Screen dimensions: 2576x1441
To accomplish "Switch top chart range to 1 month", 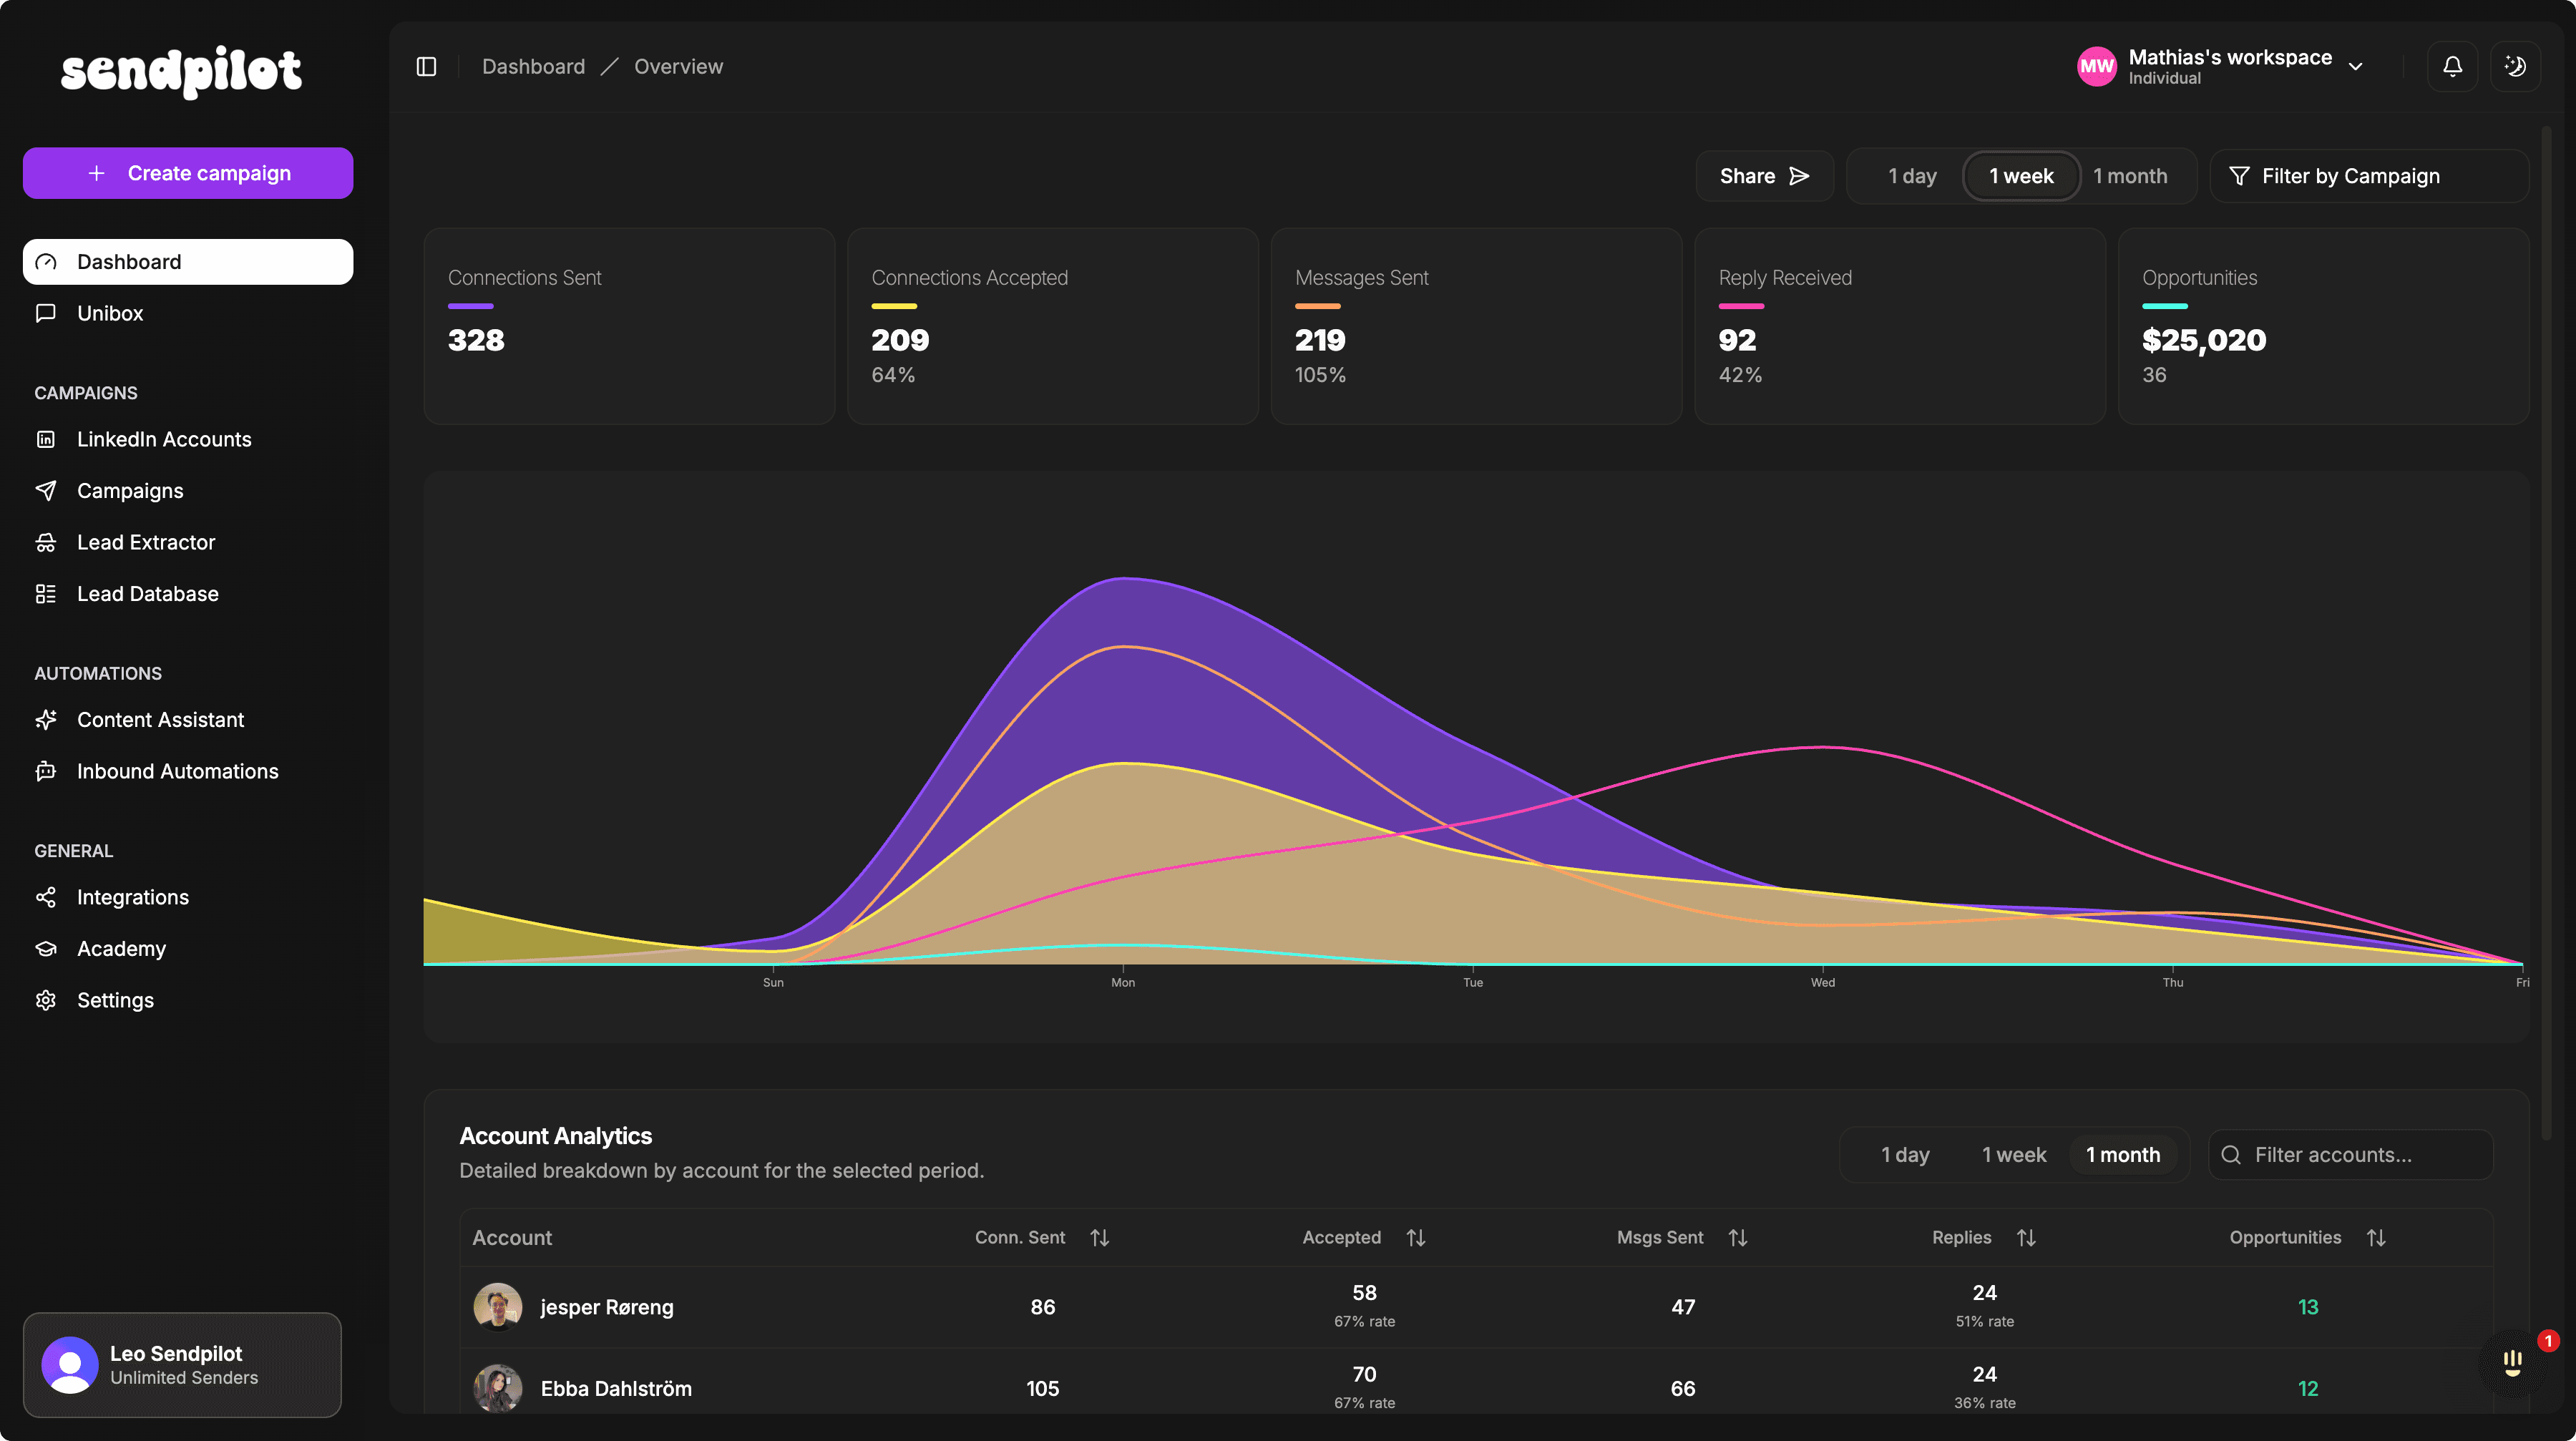I will (x=2130, y=176).
